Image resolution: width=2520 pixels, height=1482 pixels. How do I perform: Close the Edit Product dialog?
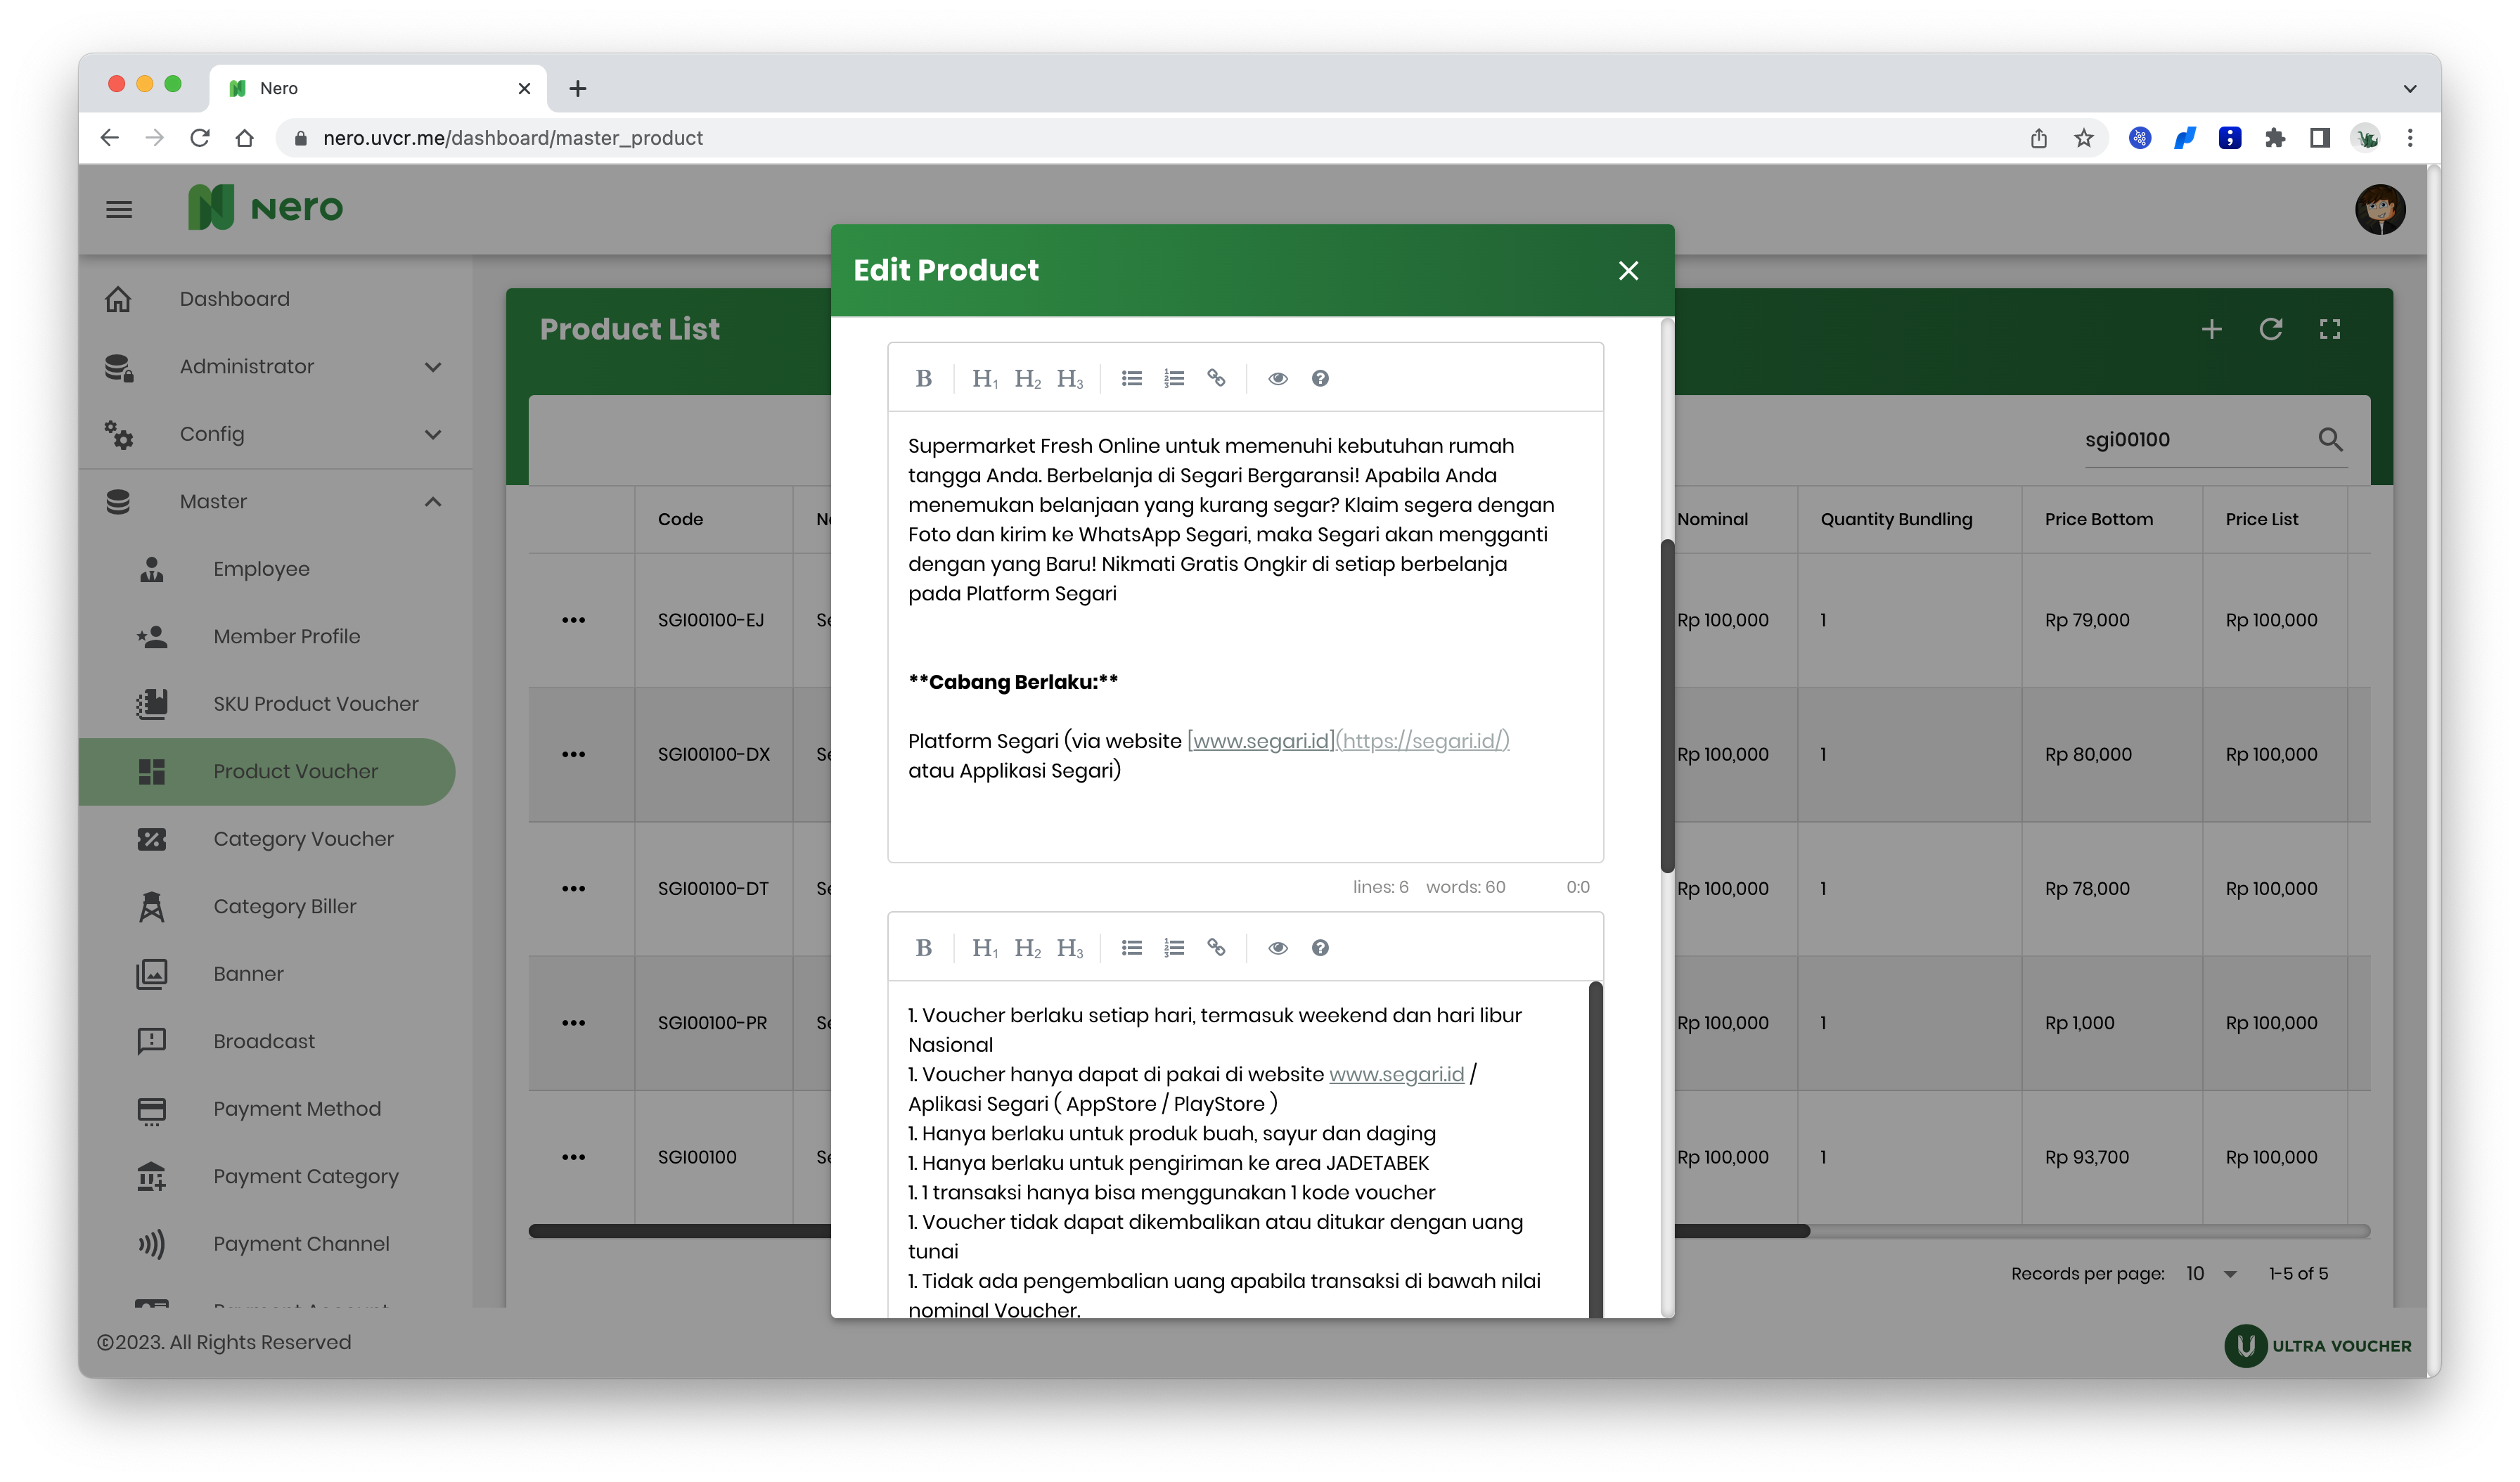click(x=1628, y=271)
